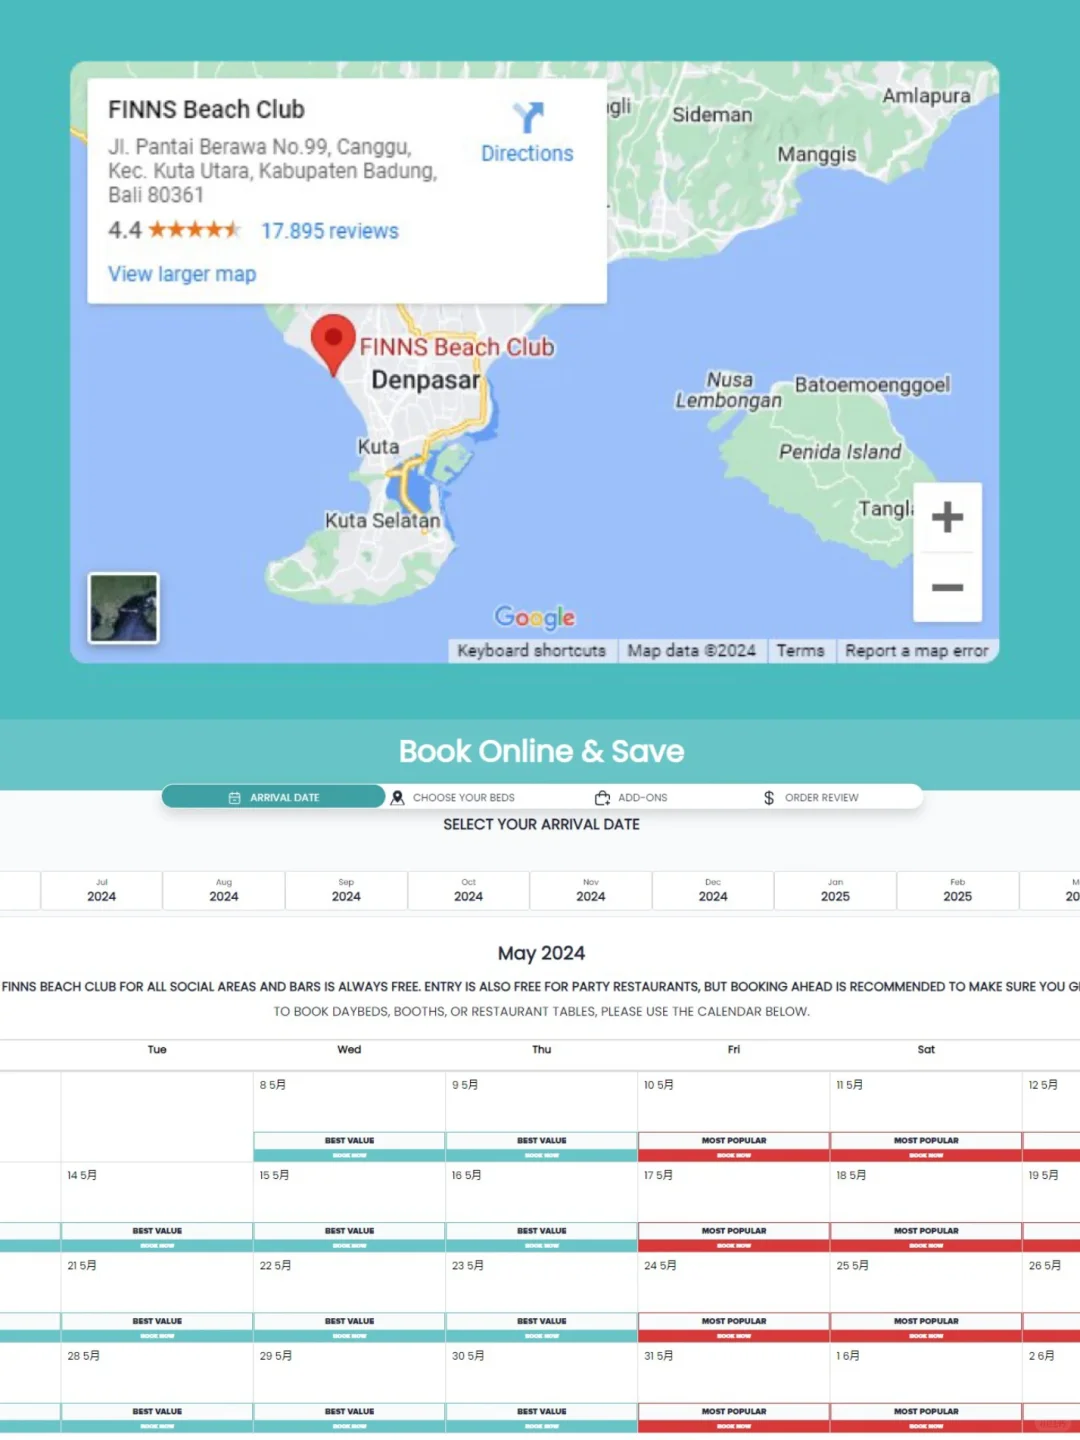This screenshot has width=1080, height=1440.
Task: Click the Sideman label on the map
Action: pyautogui.click(x=712, y=115)
